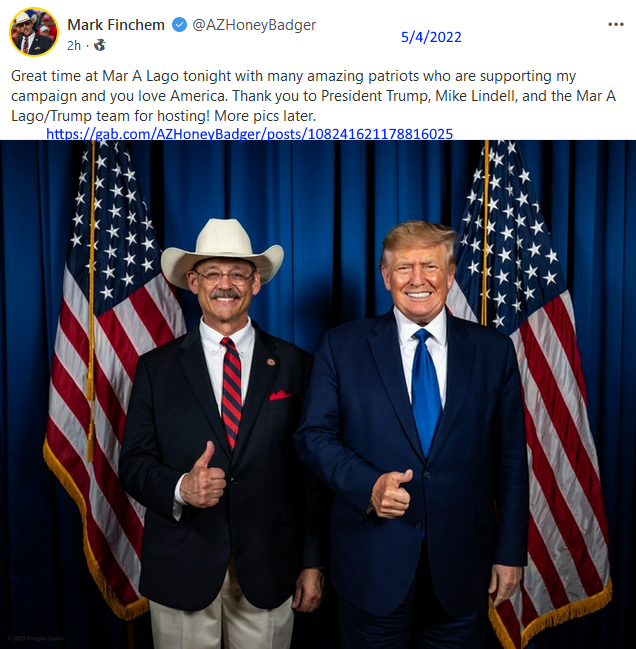Screen dimensions: 636x649
Task: Click the 2h post timestamp
Action: pyautogui.click(x=74, y=45)
